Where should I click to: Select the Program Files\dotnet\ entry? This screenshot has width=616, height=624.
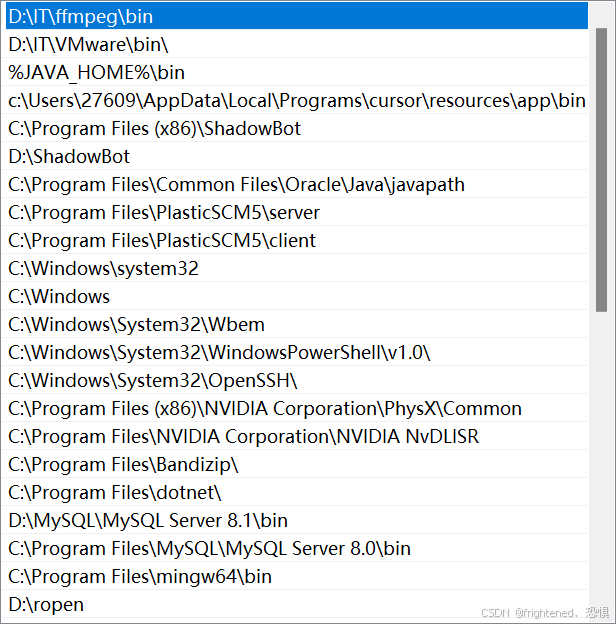tap(296, 492)
